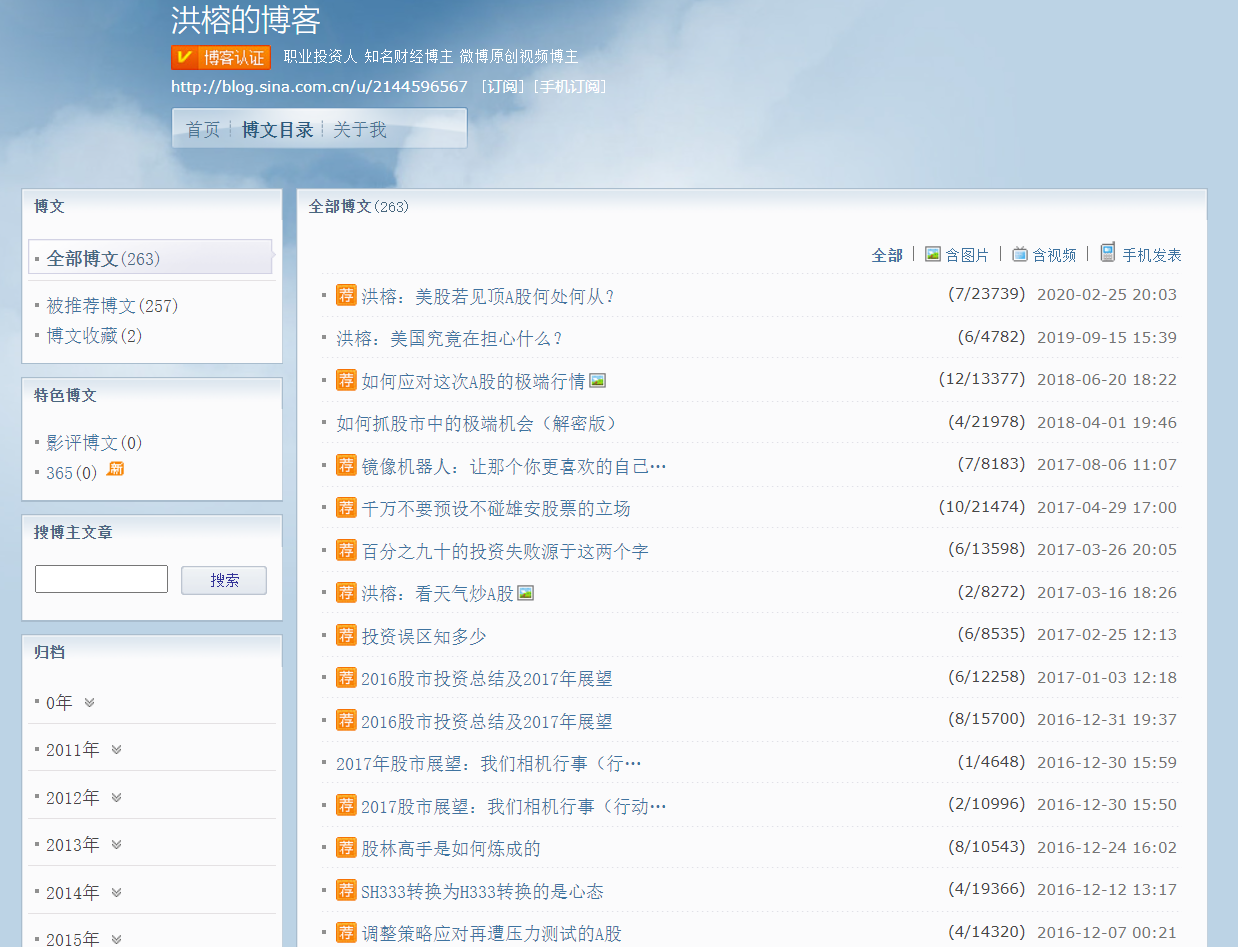Open the post dated 2016-12-31 19:37
This screenshot has width=1238, height=947.
(486, 721)
